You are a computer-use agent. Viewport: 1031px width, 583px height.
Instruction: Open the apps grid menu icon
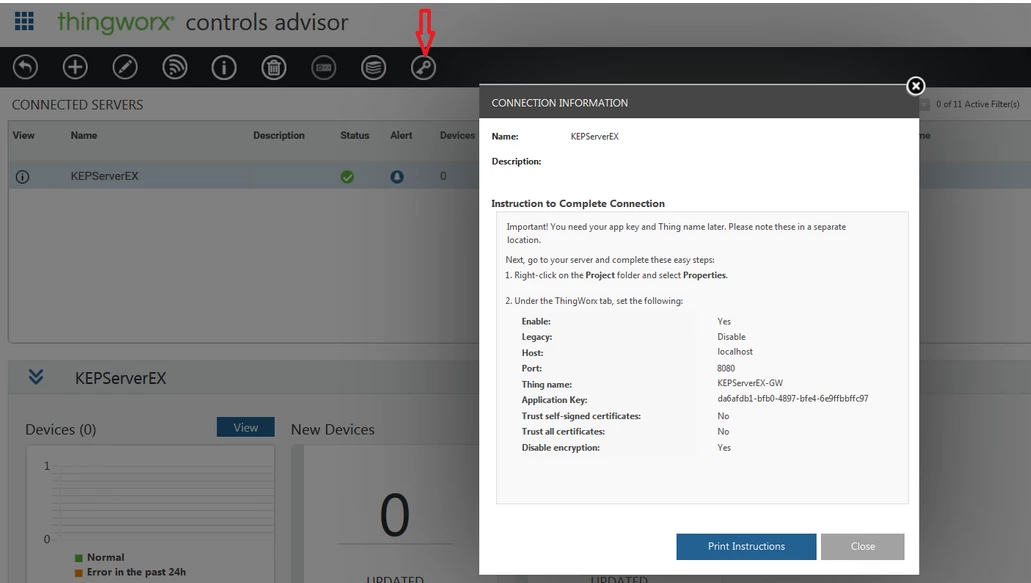[x=24, y=21]
